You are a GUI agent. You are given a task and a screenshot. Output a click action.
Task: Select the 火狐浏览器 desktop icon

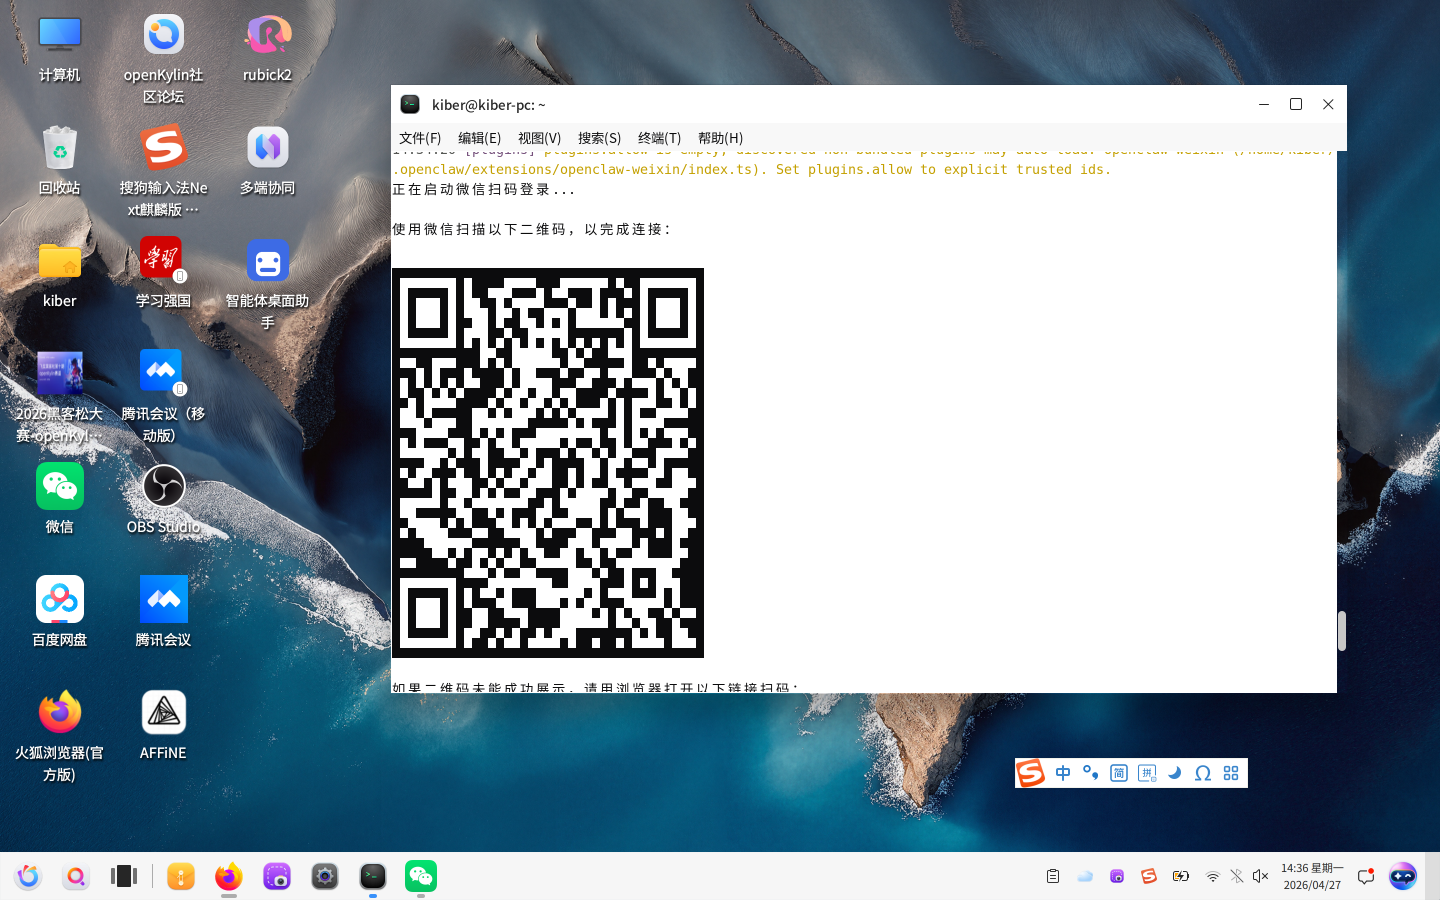(x=59, y=735)
